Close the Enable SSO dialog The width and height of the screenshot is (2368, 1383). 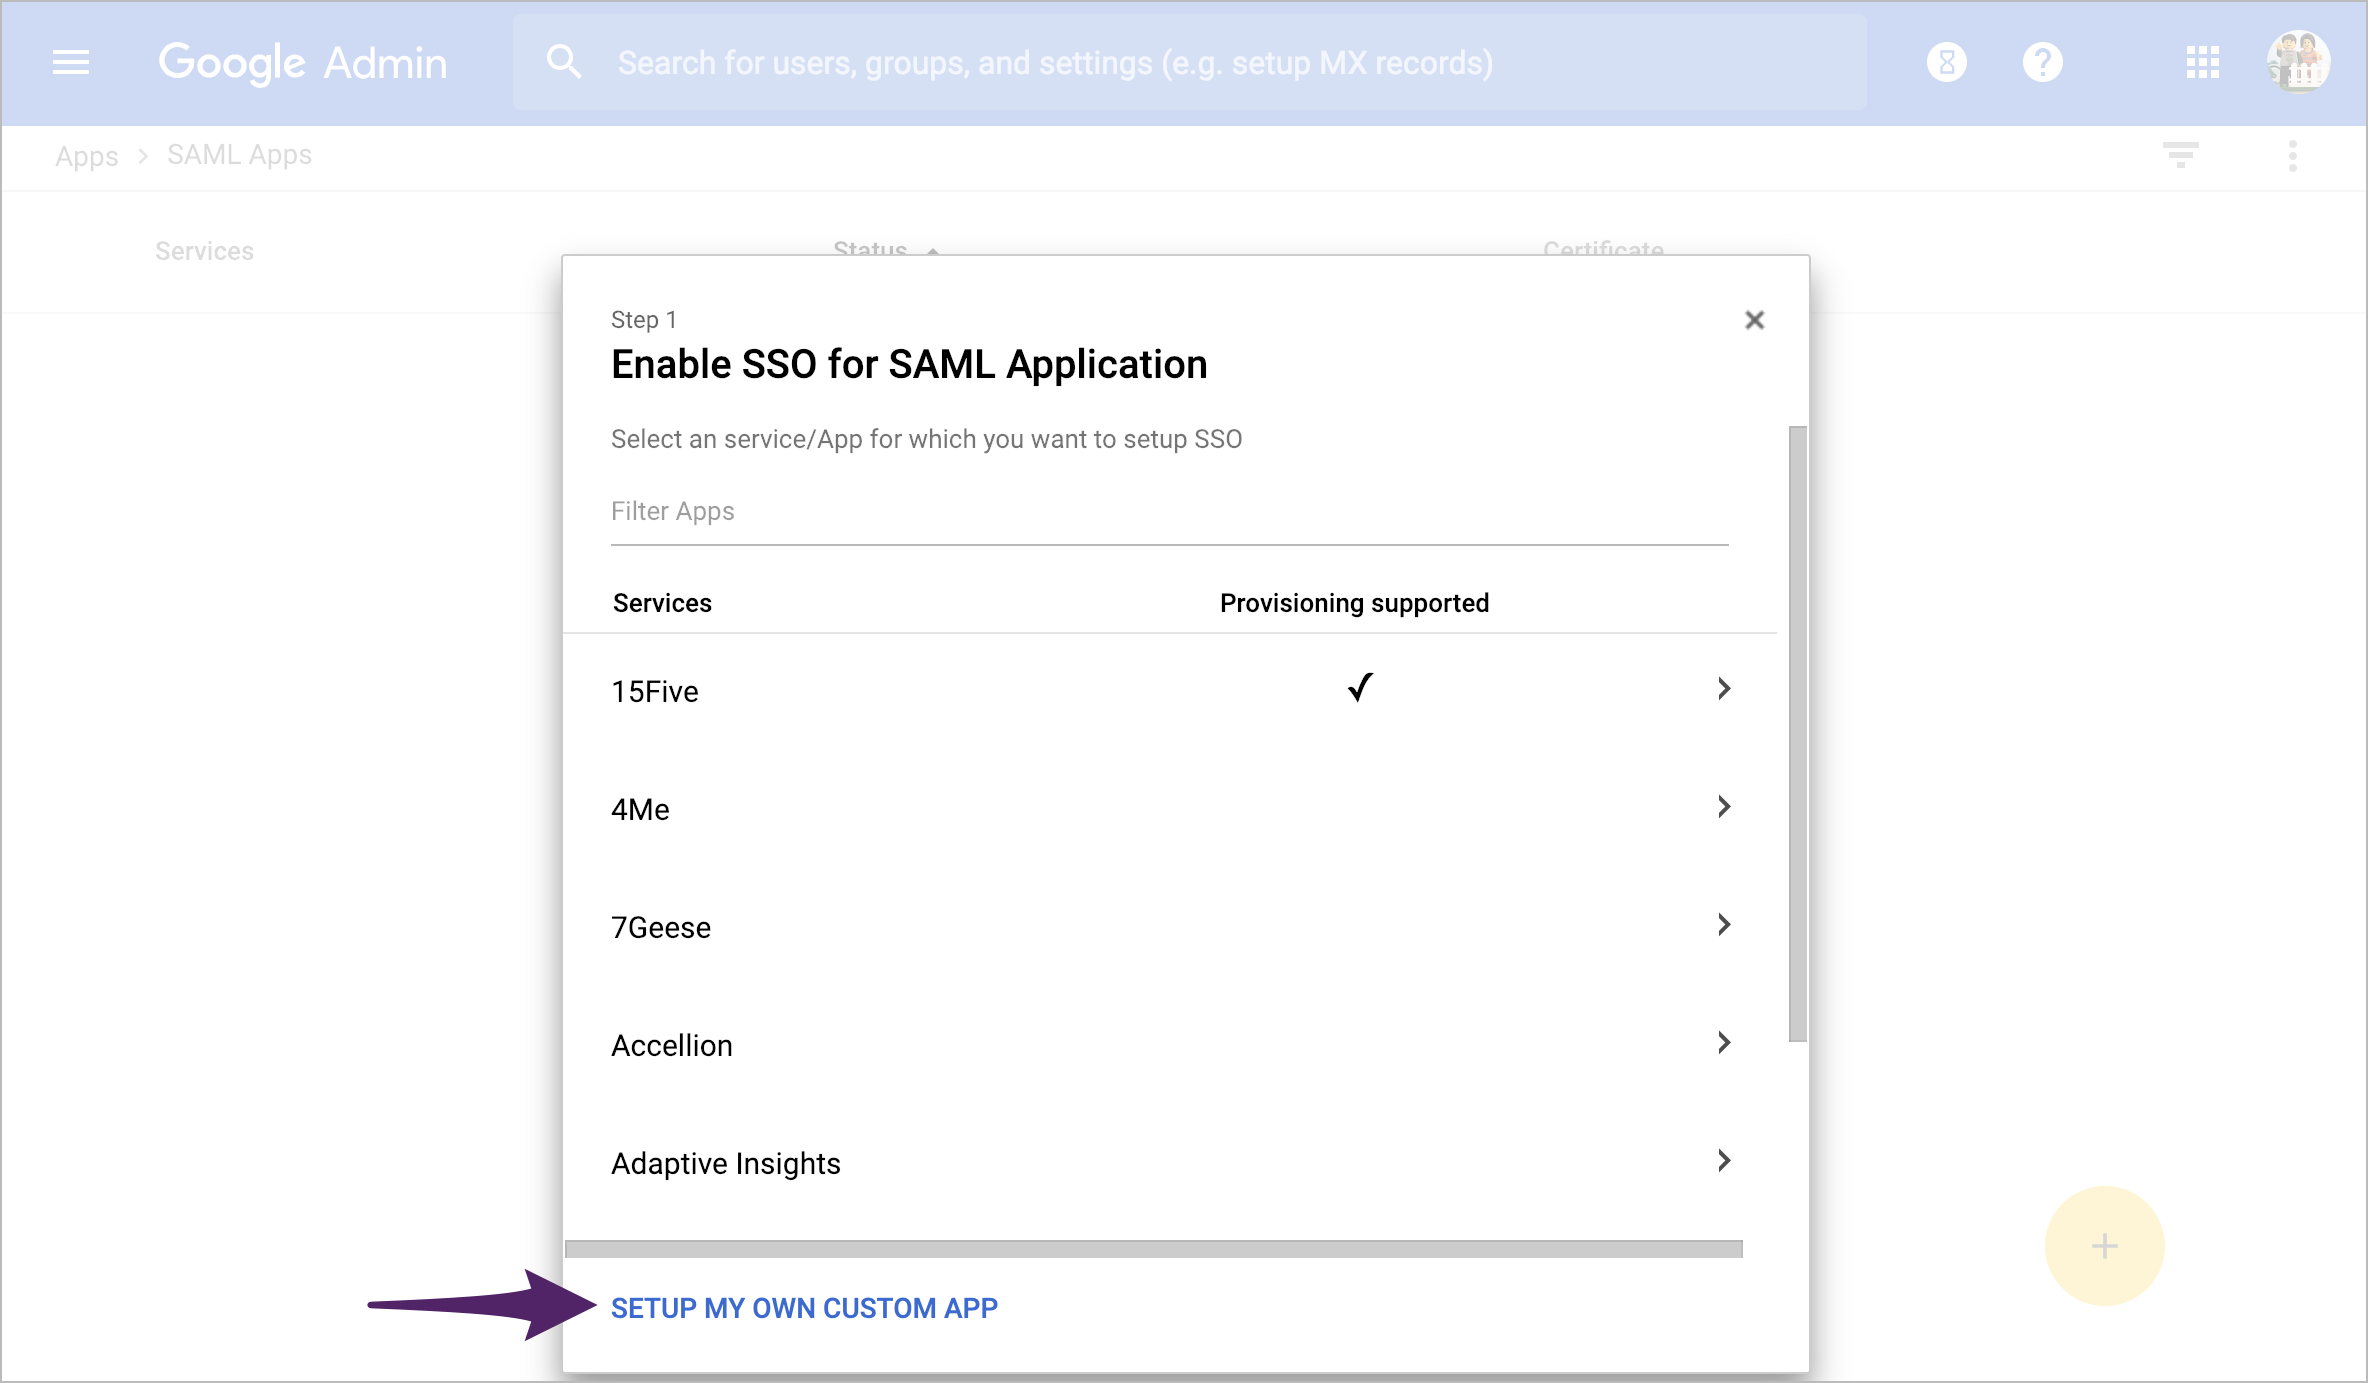click(1756, 320)
